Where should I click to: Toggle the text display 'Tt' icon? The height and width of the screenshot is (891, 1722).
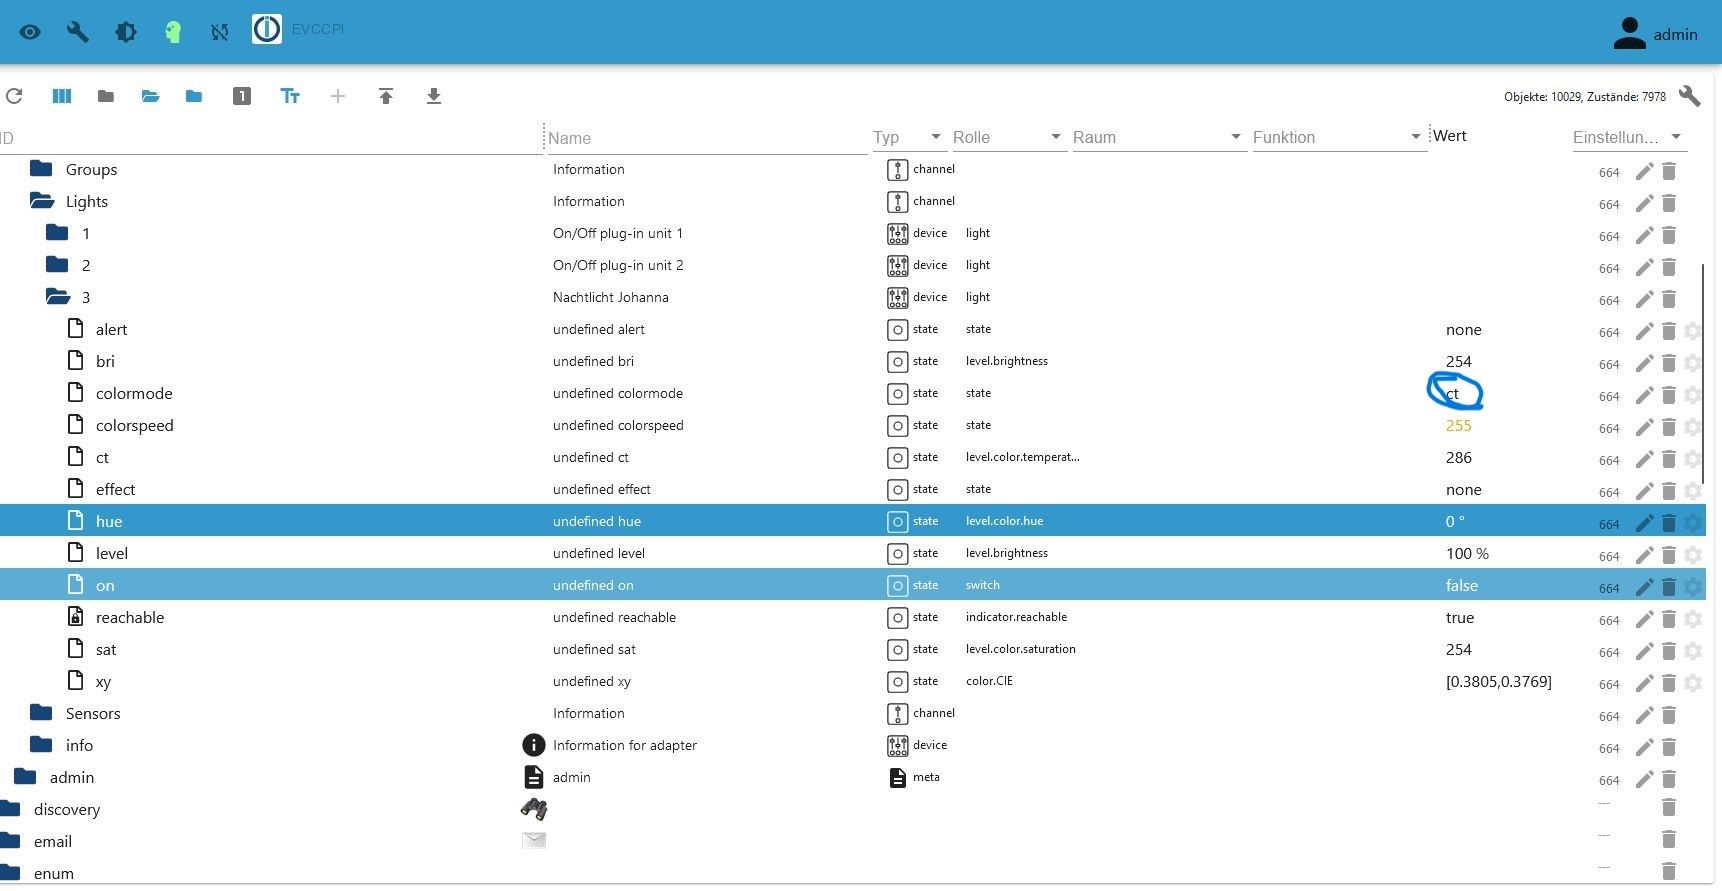point(290,96)
